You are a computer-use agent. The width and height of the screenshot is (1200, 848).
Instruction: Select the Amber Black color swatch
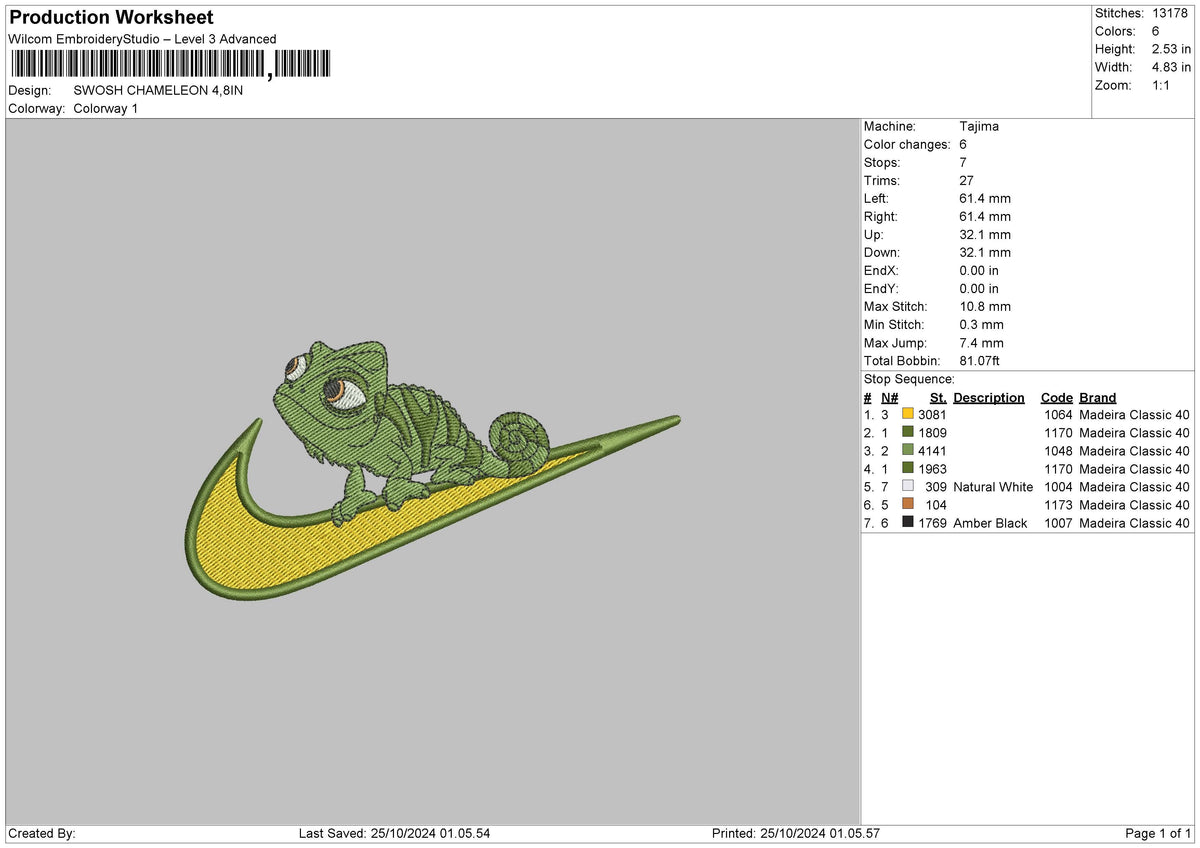908,522
